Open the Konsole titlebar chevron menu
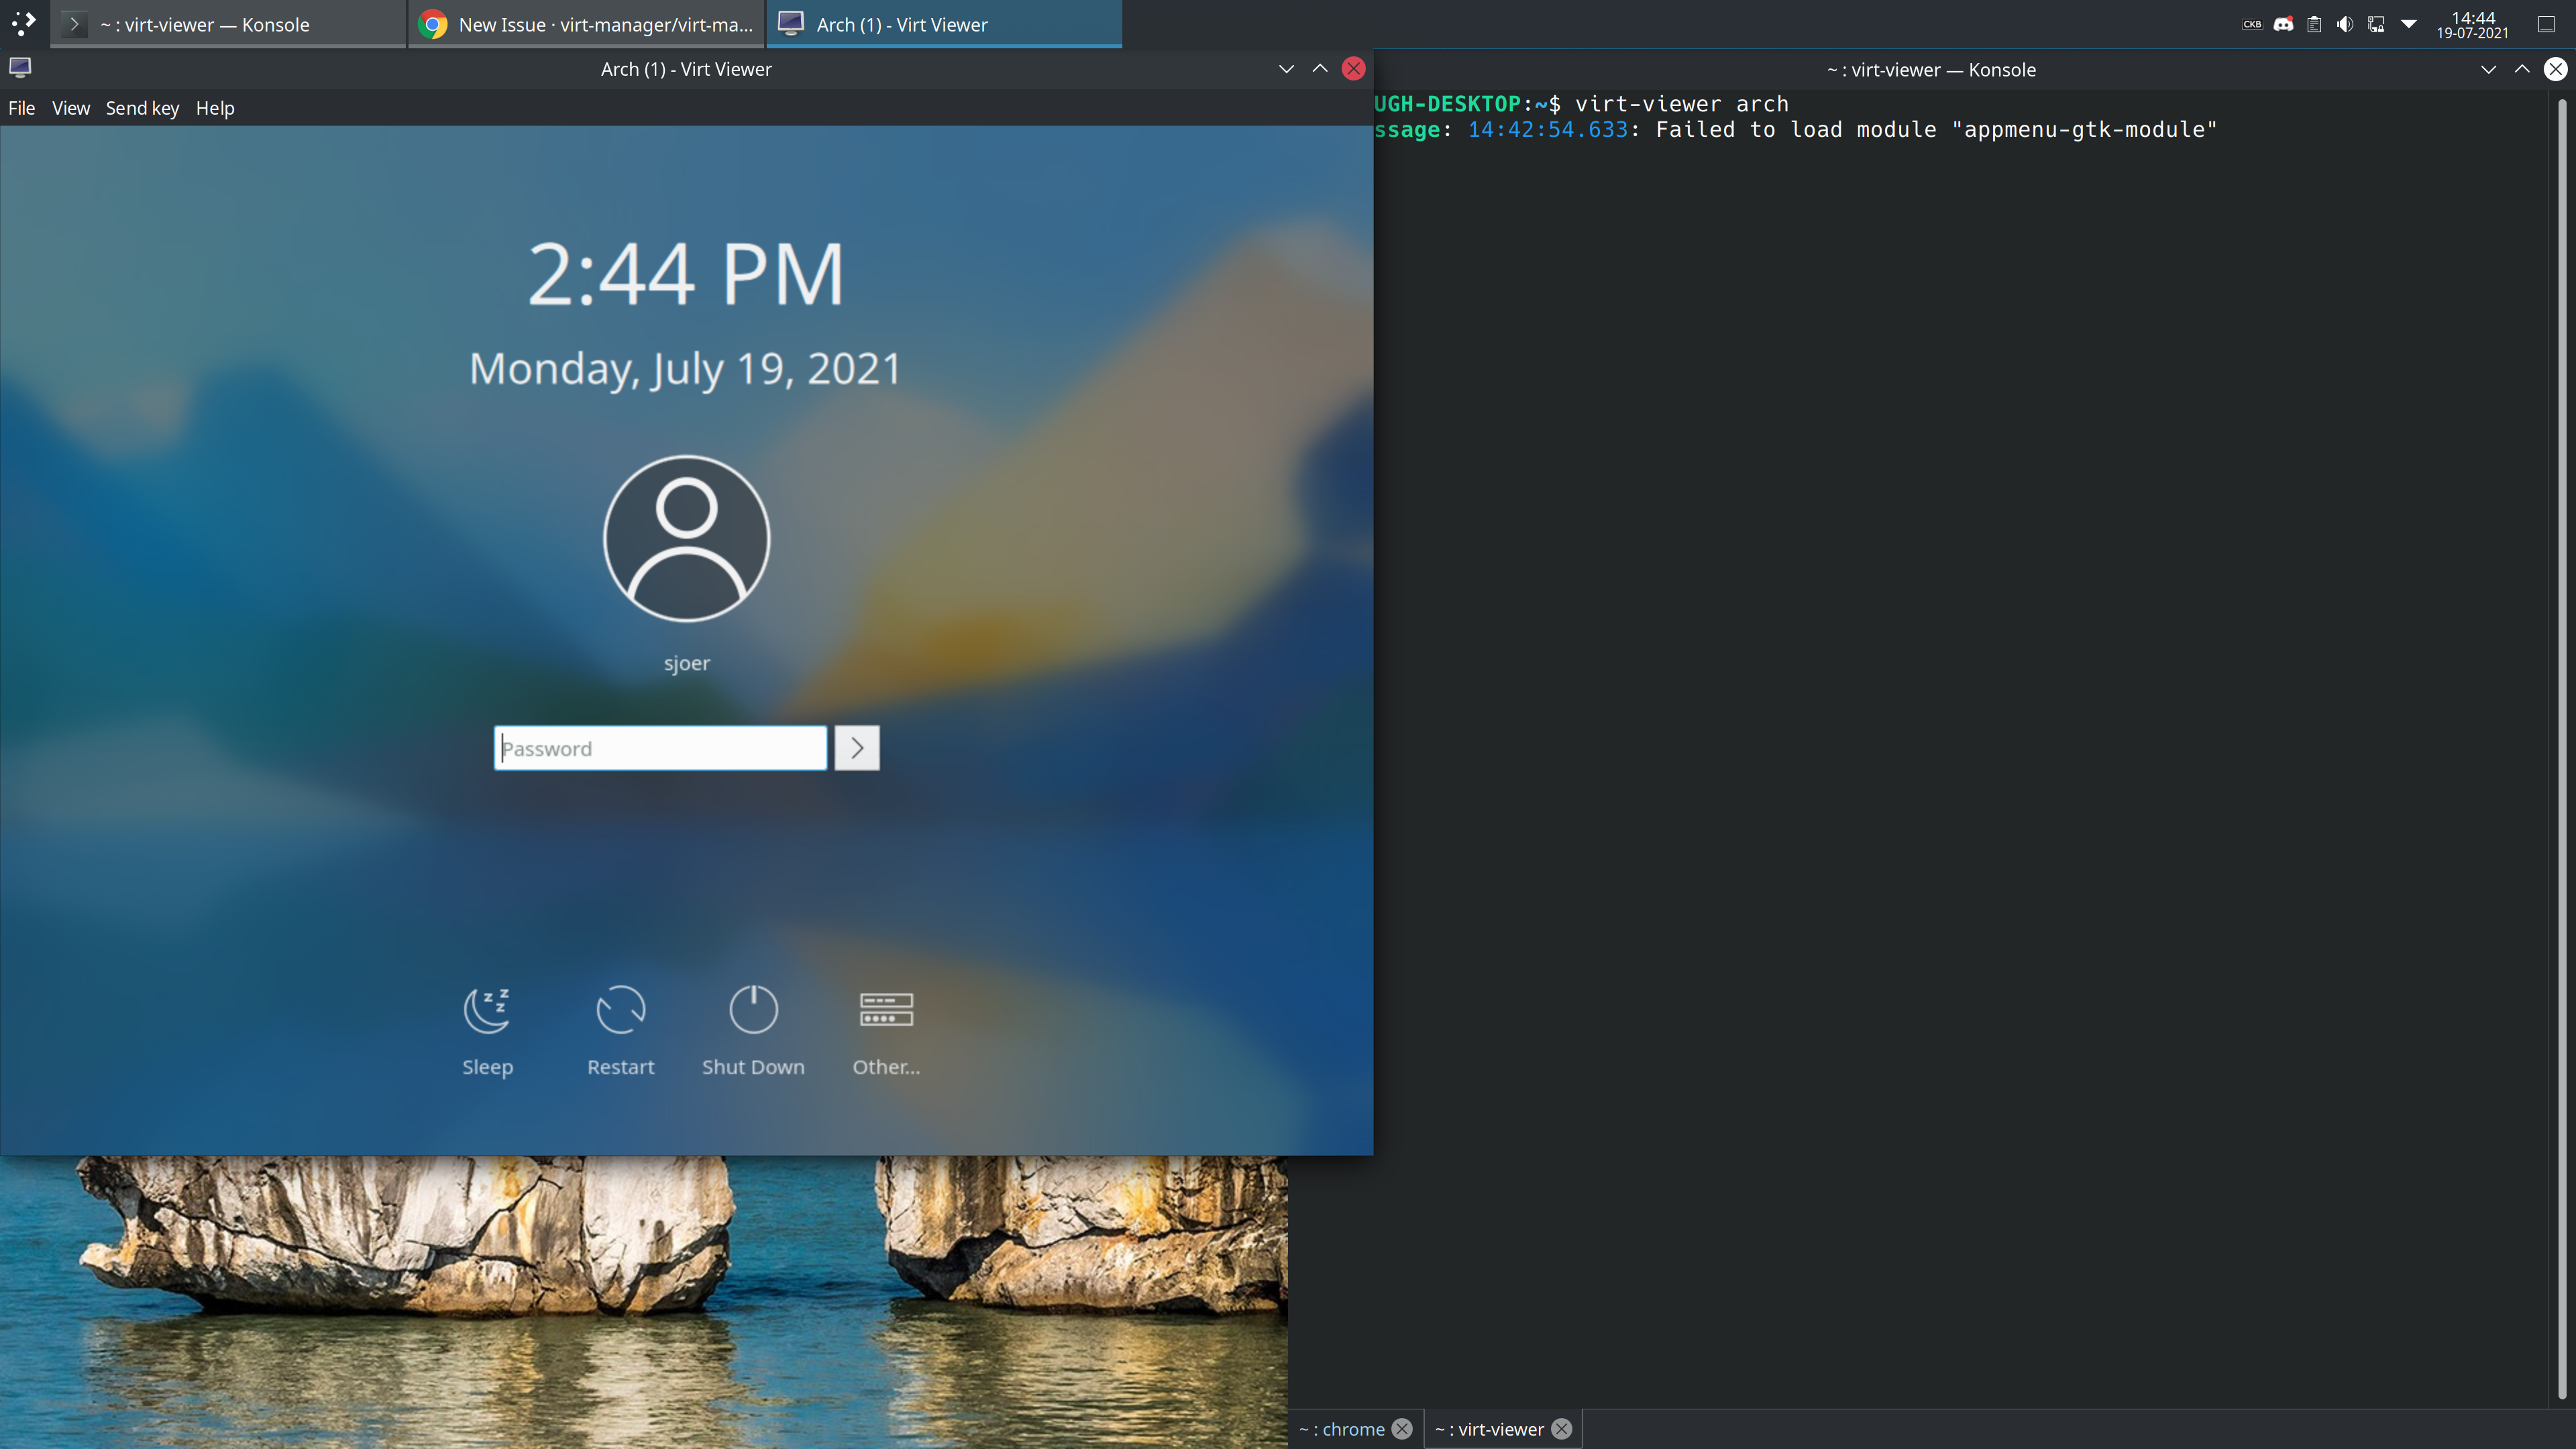 point(2488,69)
